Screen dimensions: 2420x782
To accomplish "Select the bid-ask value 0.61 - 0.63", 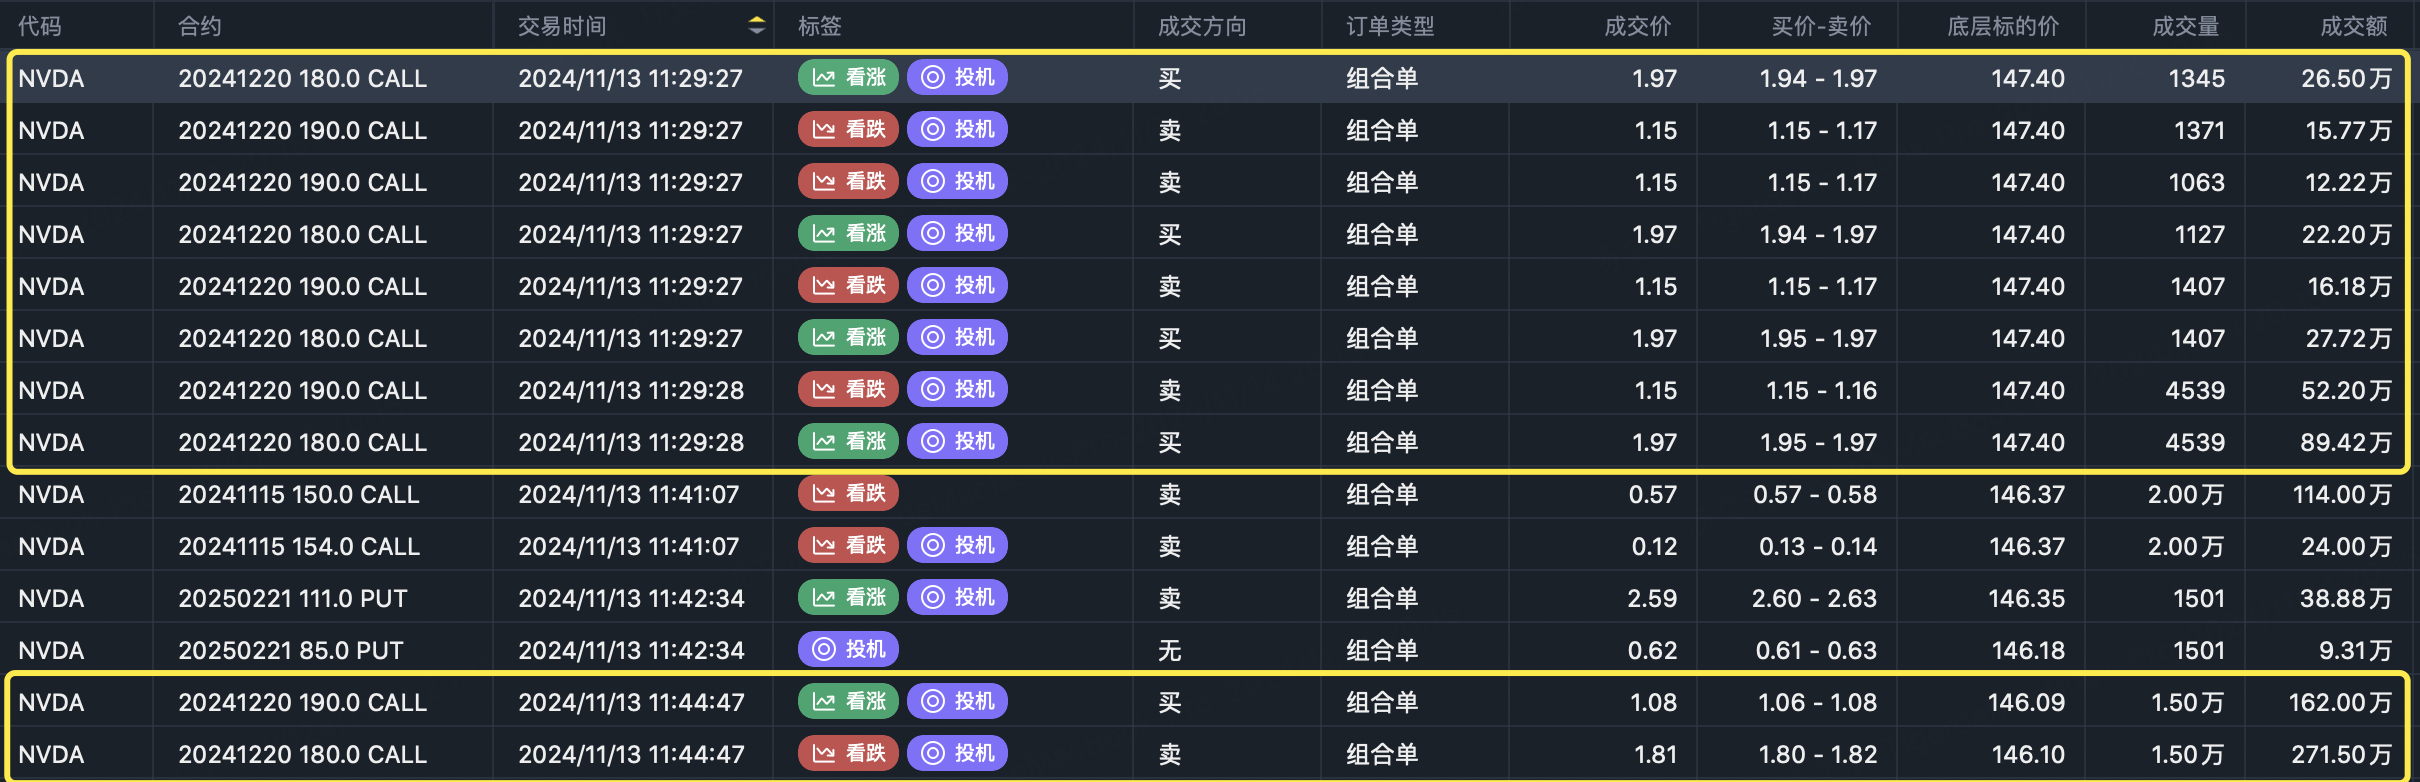I will 1816,650.
